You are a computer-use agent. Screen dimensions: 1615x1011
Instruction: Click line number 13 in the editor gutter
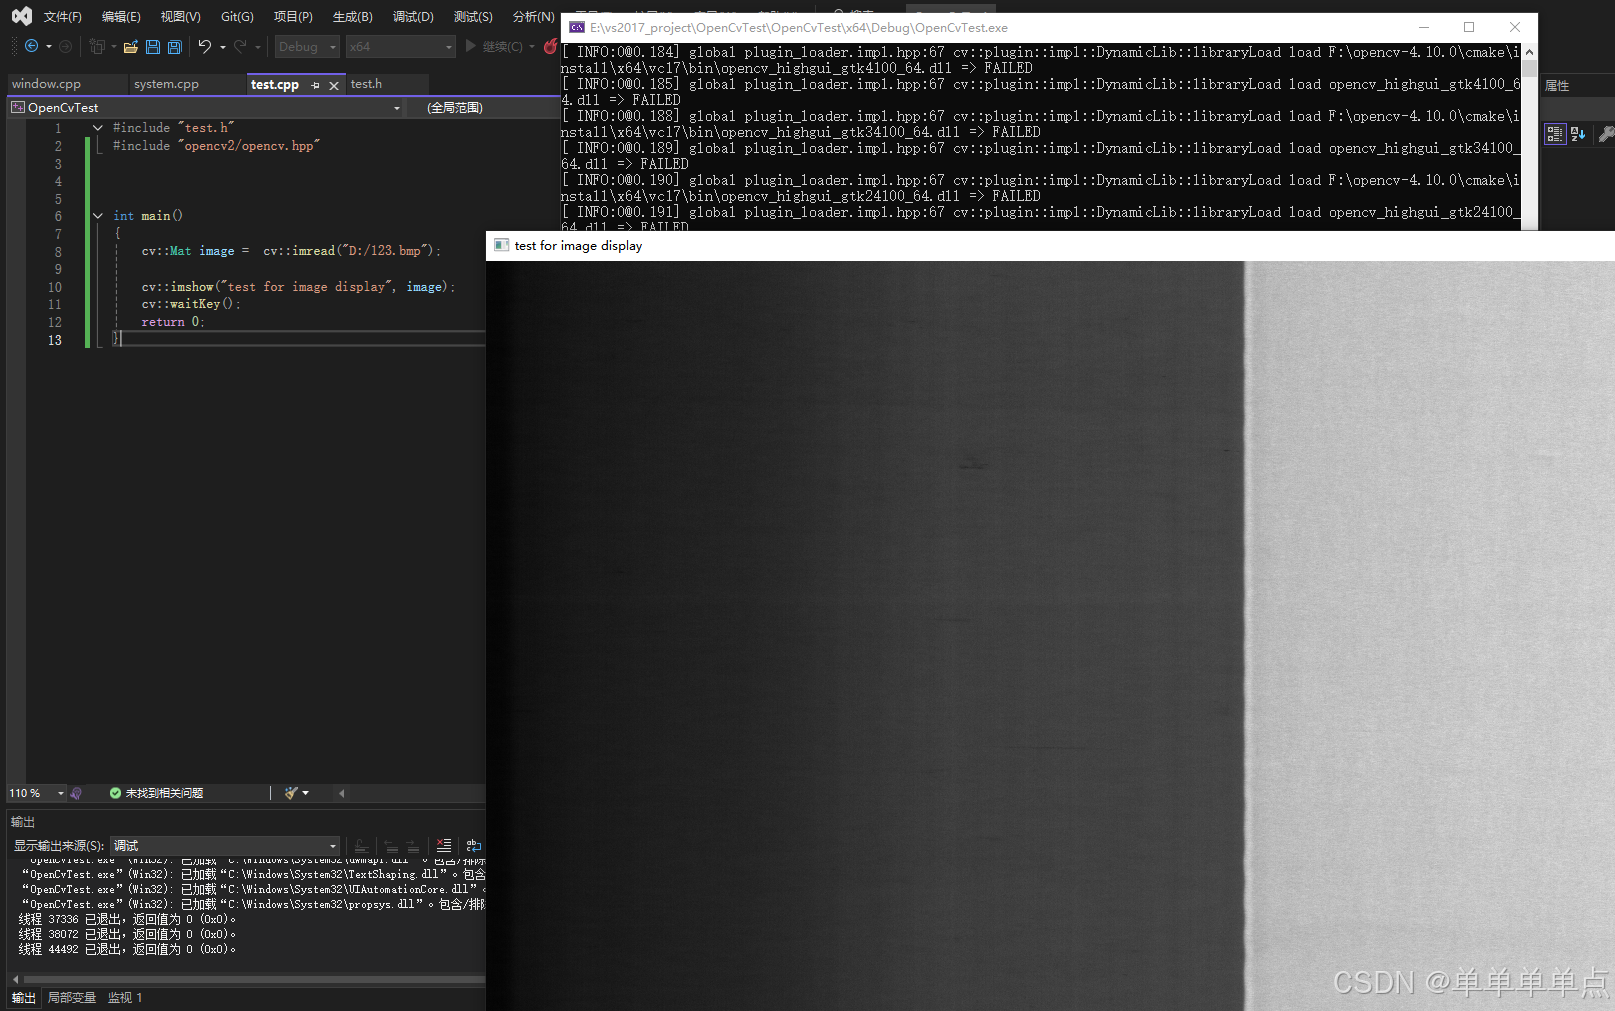(55, 340)
